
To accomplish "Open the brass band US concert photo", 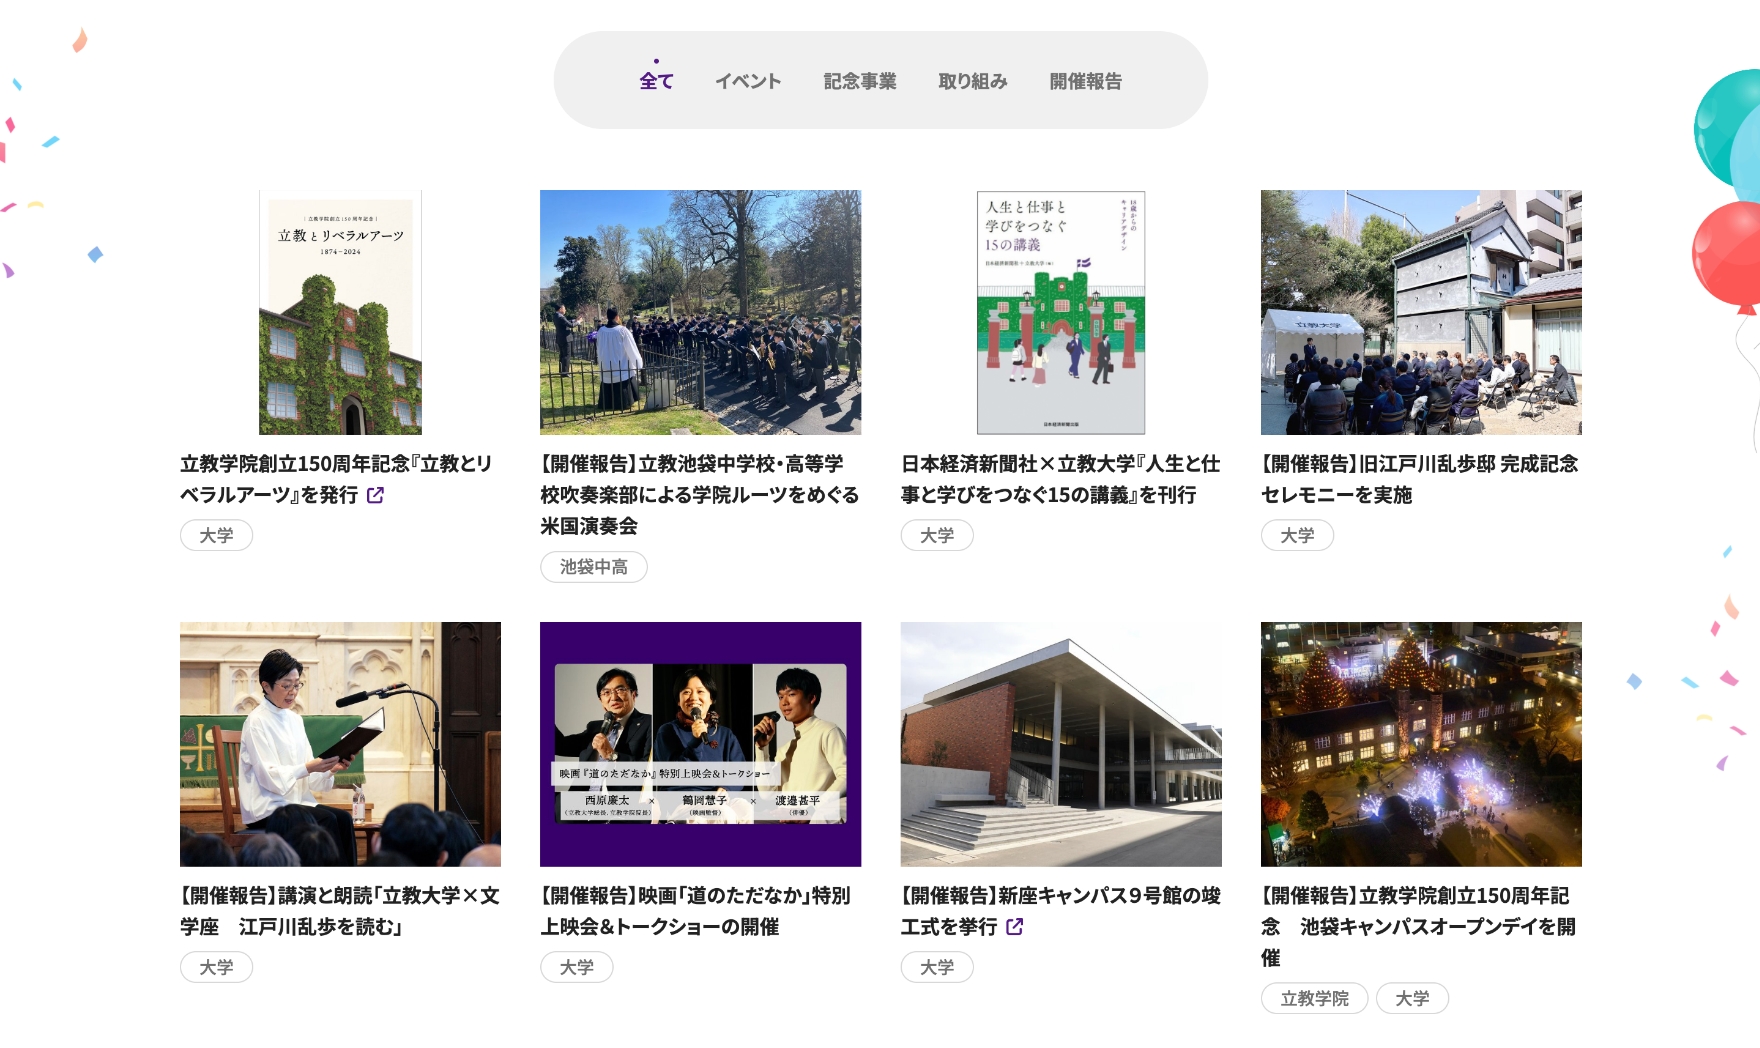I will (700, 312).
